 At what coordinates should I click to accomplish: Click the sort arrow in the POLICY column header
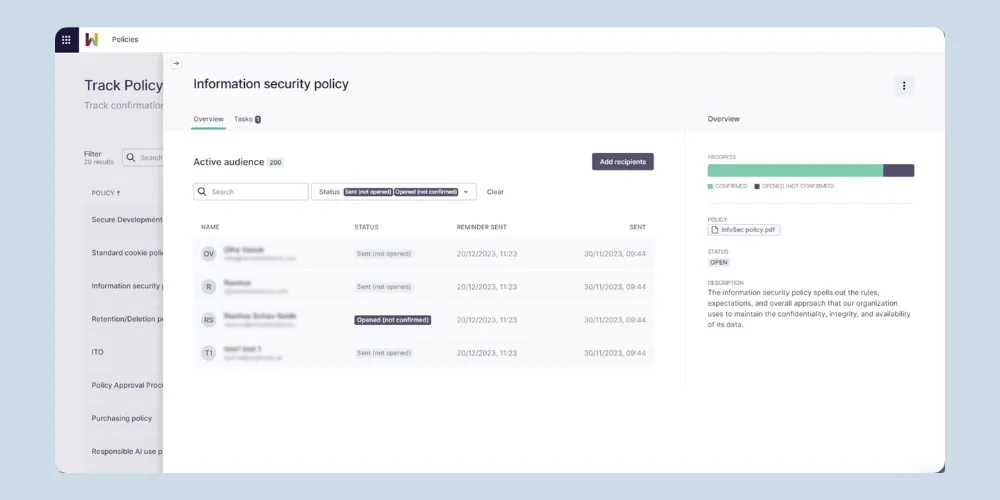[x=118, y=193]
